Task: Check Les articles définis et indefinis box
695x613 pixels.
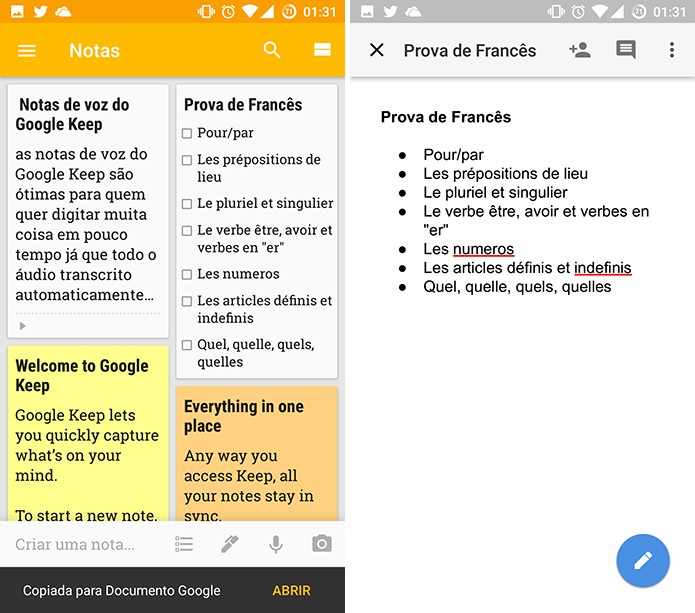Action: (187, 301)
